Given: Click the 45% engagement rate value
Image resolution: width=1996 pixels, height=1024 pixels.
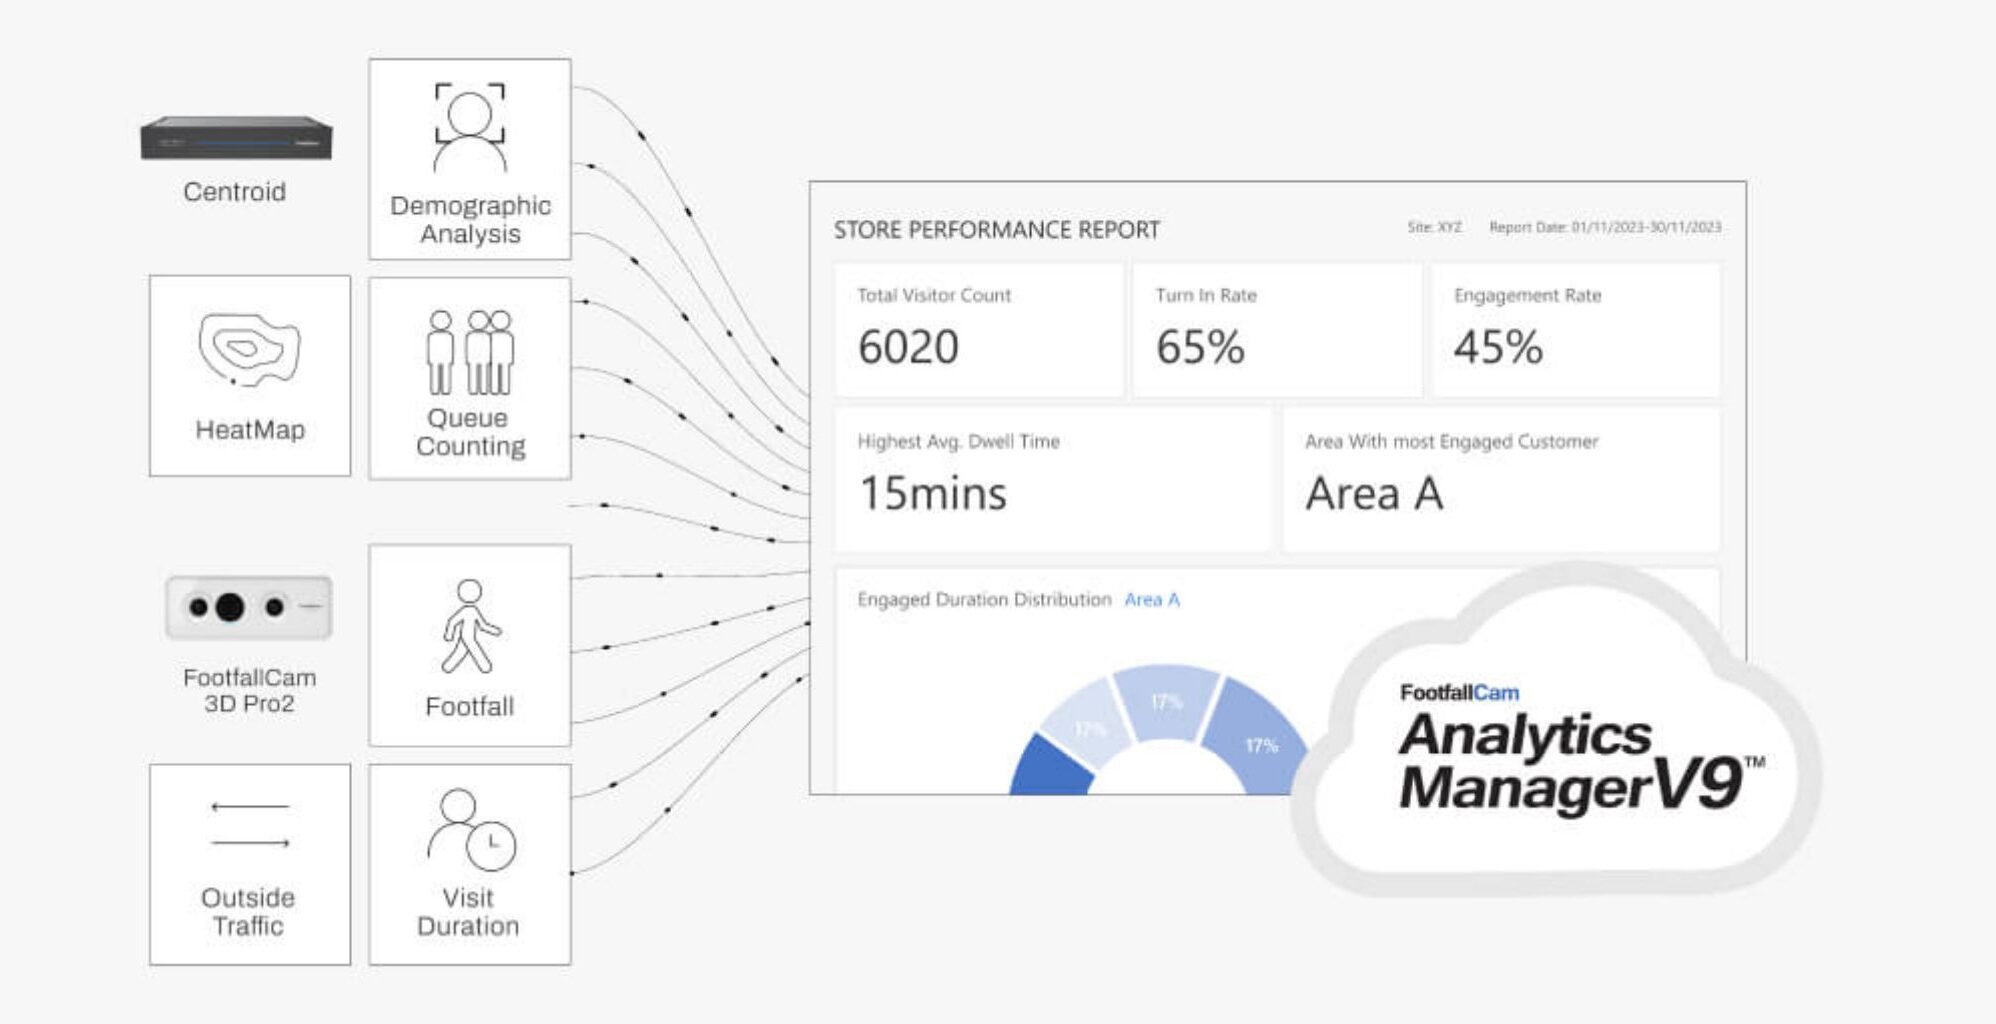Looking at the screenshot, I should (x=1498, y=347).
